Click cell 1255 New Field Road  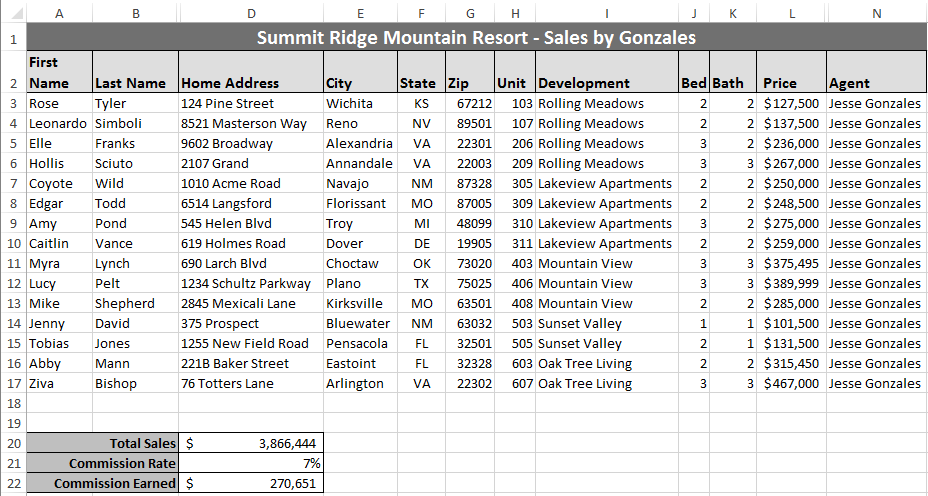click(x=251, y=344)
